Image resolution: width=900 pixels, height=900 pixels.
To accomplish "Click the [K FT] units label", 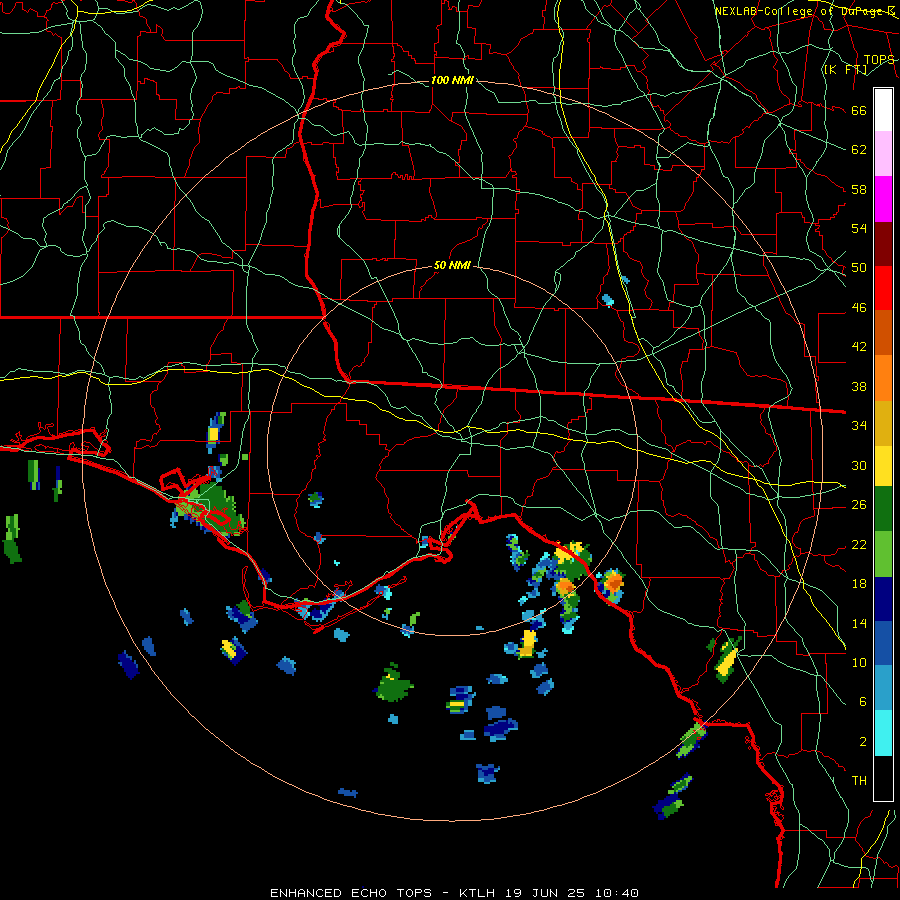I will [845, 70].
